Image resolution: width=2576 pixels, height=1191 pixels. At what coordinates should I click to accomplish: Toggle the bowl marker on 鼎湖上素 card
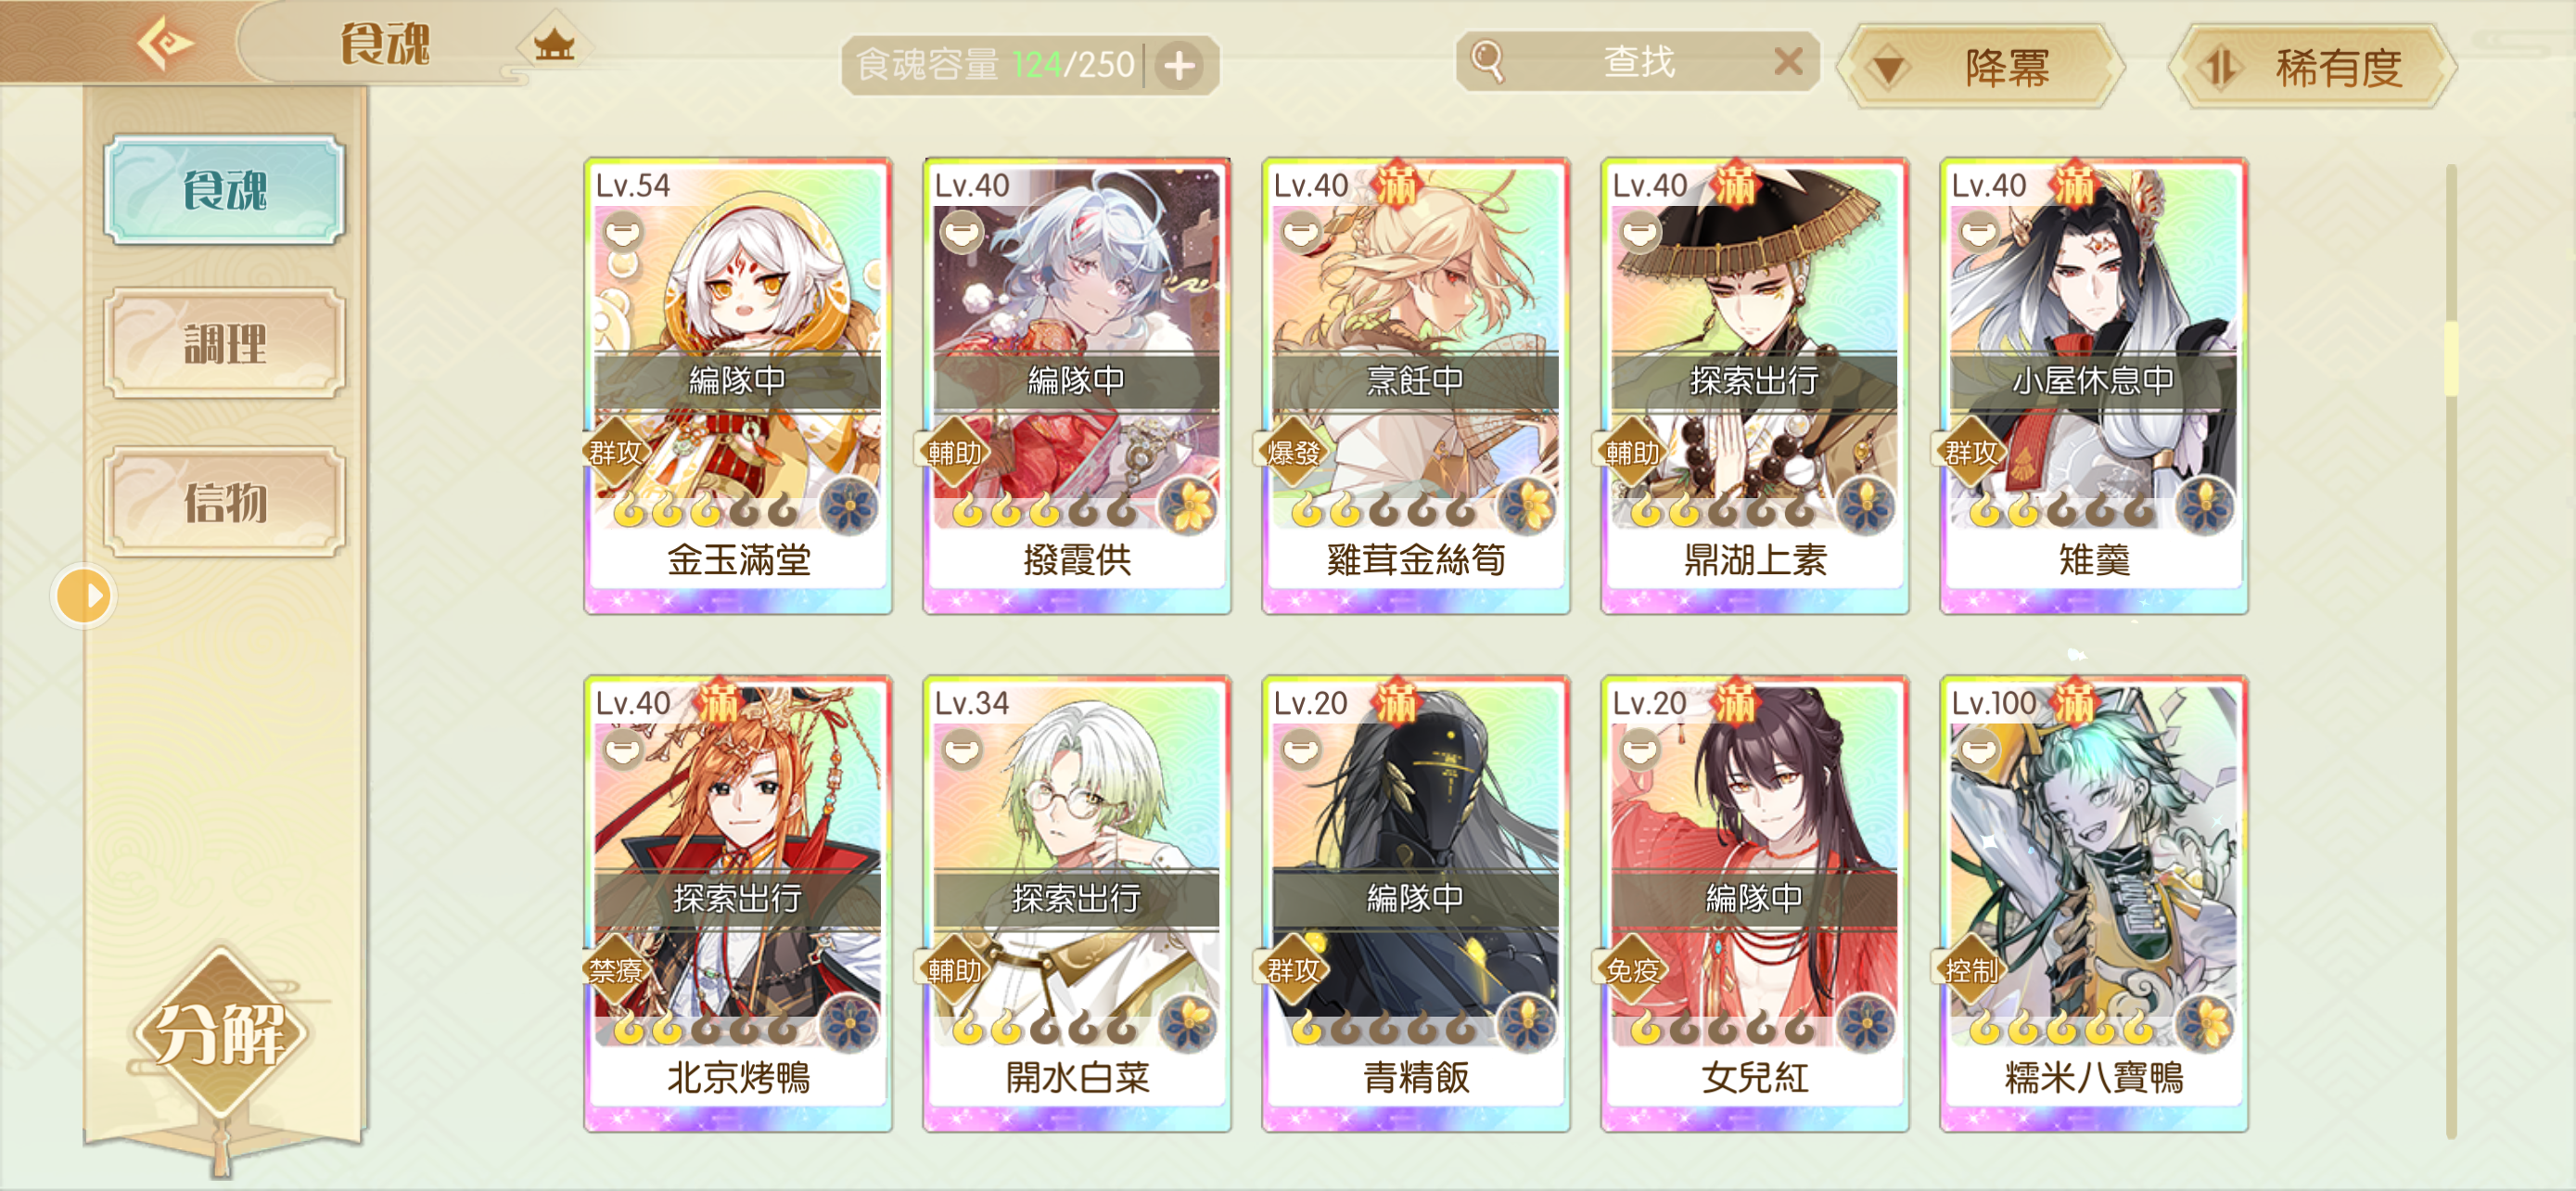(1640, 232)
